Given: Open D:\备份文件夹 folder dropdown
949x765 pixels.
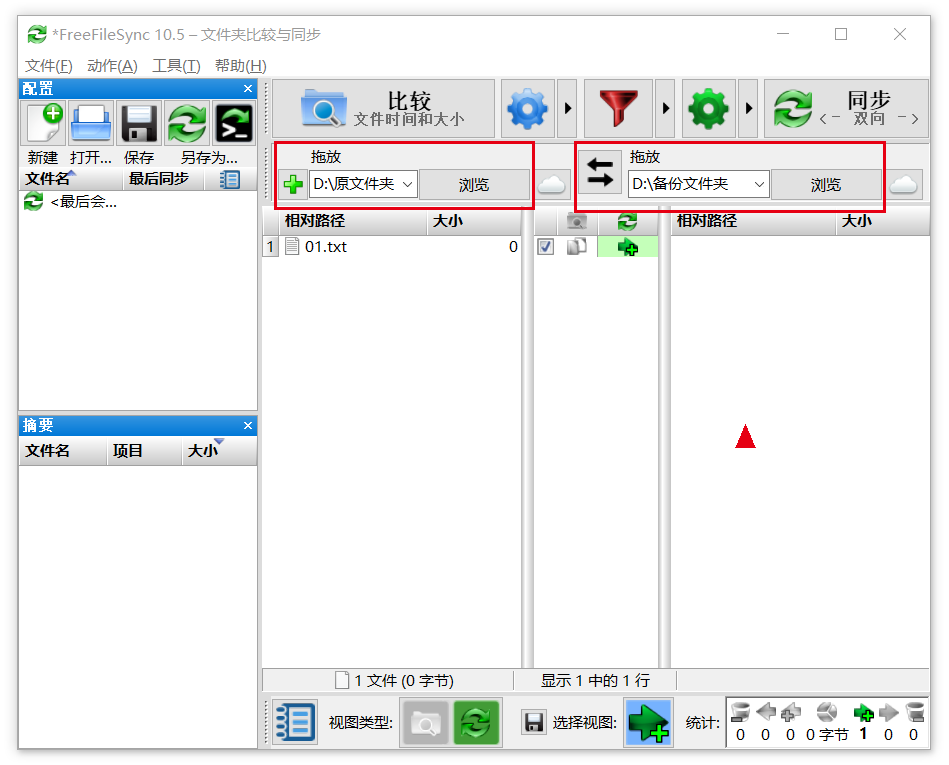Looking at the screenshot, I should tap(759, 184).
